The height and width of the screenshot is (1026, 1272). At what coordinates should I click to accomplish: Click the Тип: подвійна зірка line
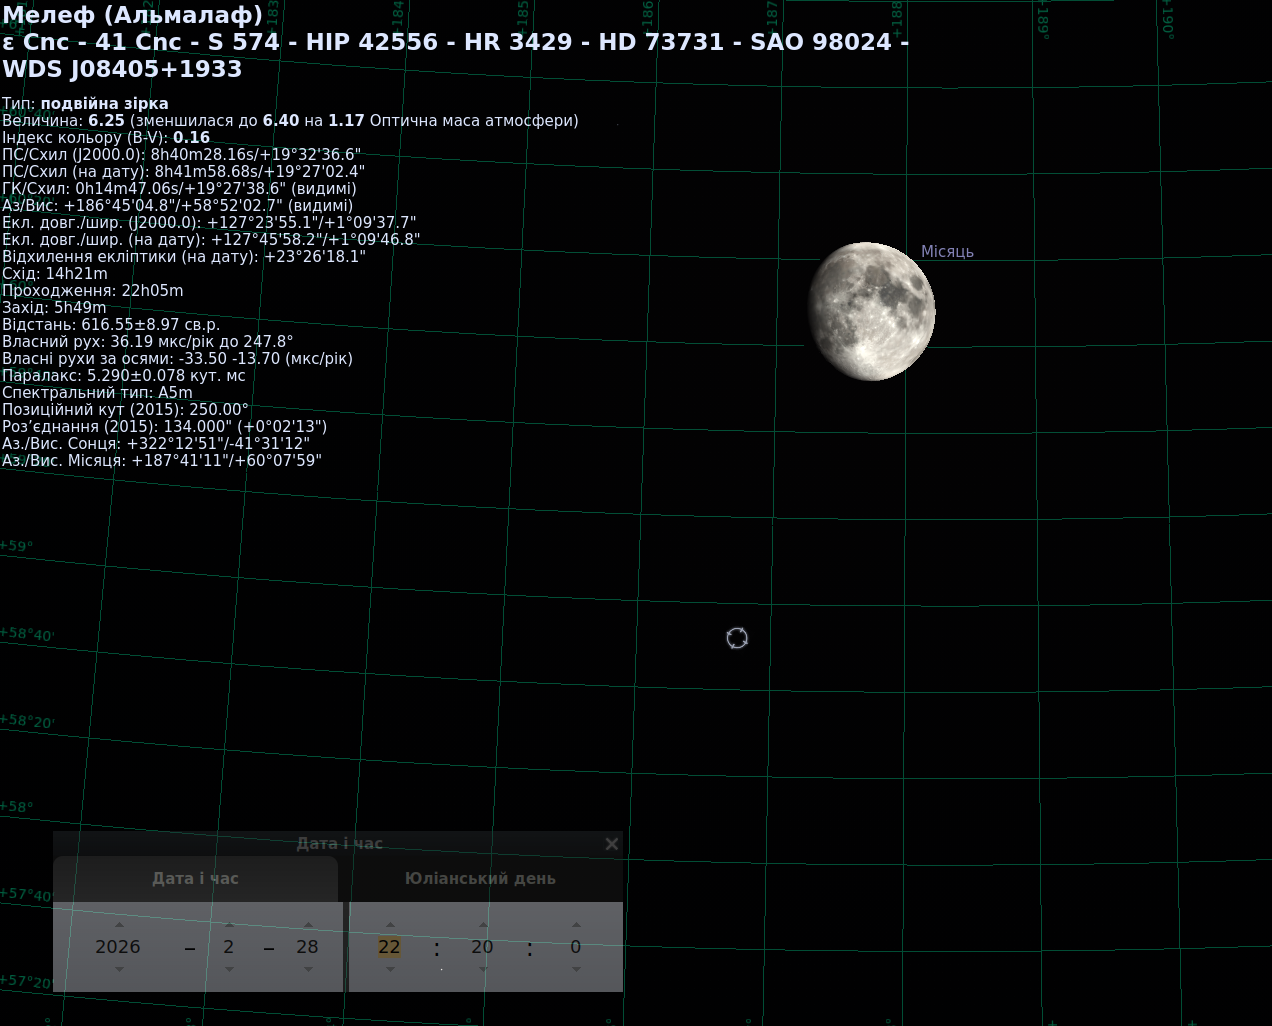point(85,104)
